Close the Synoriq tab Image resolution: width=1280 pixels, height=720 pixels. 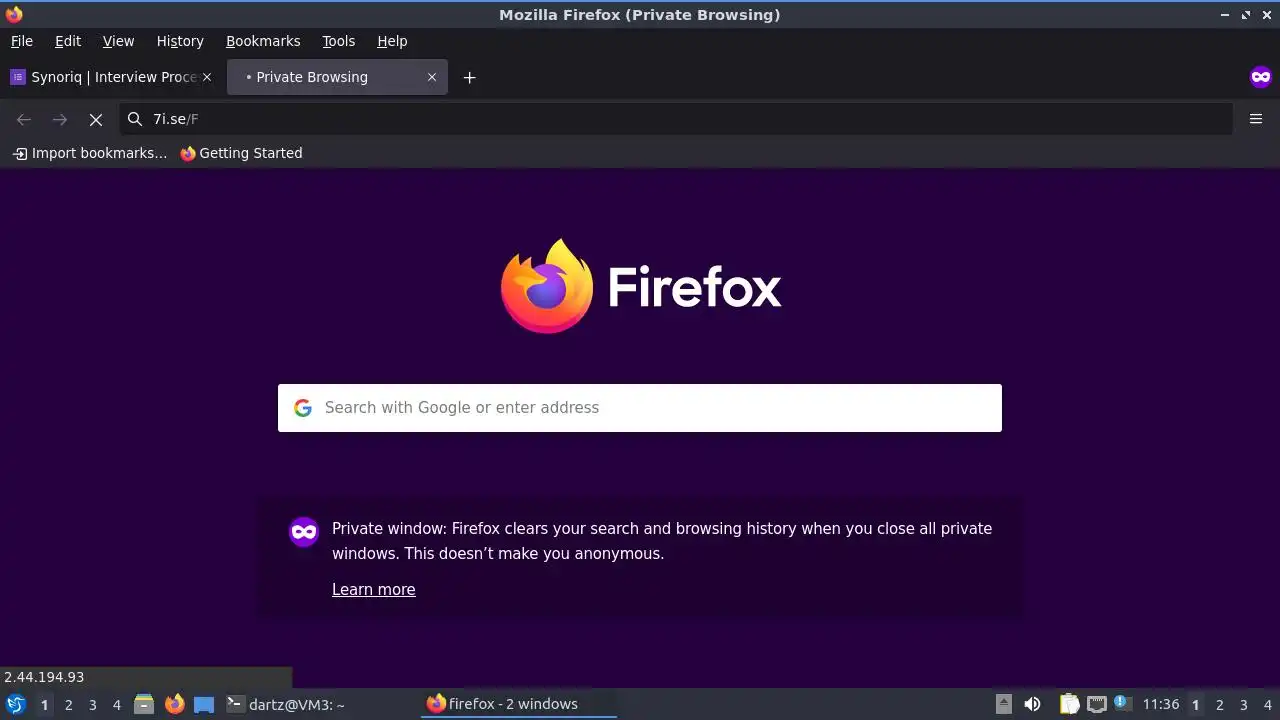(207, 77)
